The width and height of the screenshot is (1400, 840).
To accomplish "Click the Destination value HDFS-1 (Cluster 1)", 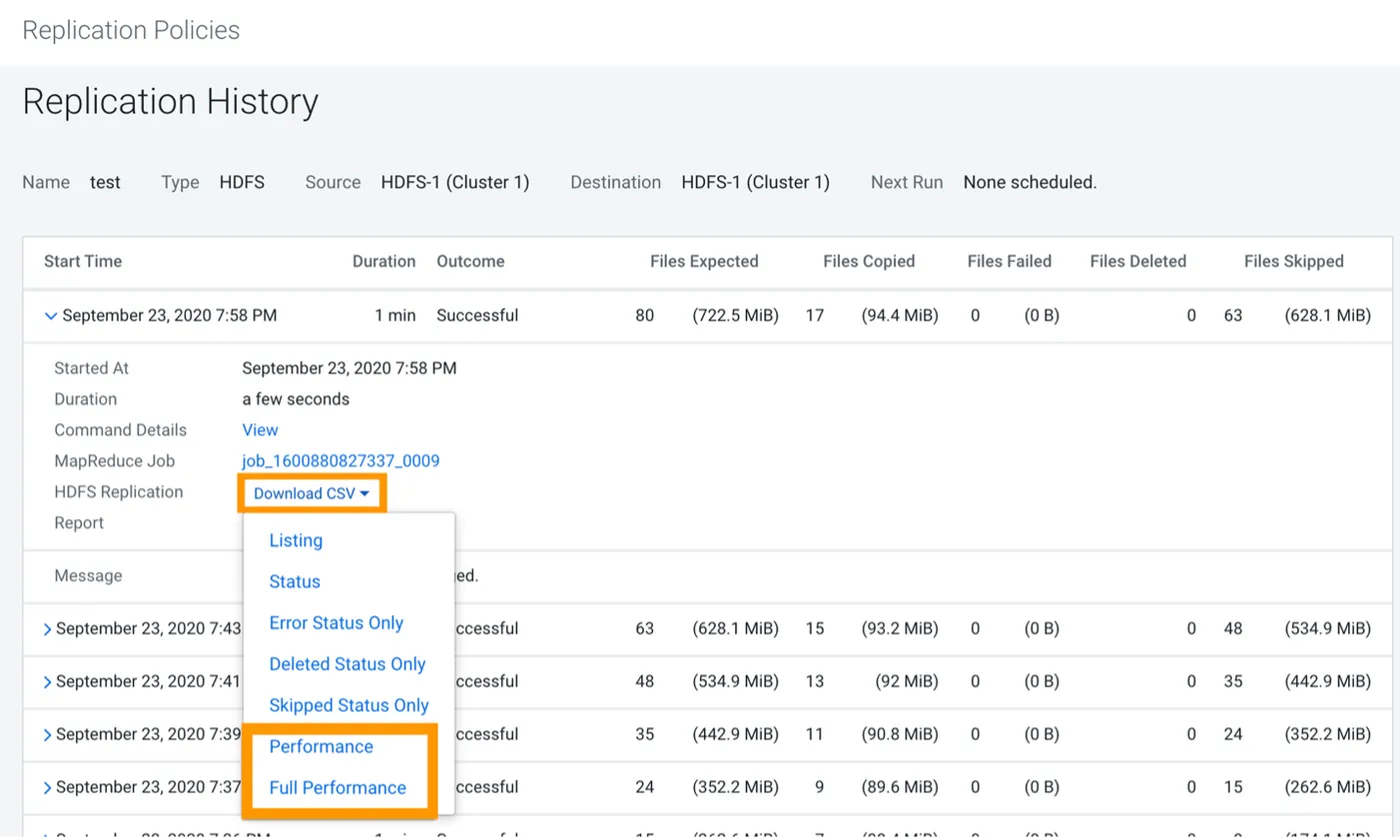I will click(756, 182).
